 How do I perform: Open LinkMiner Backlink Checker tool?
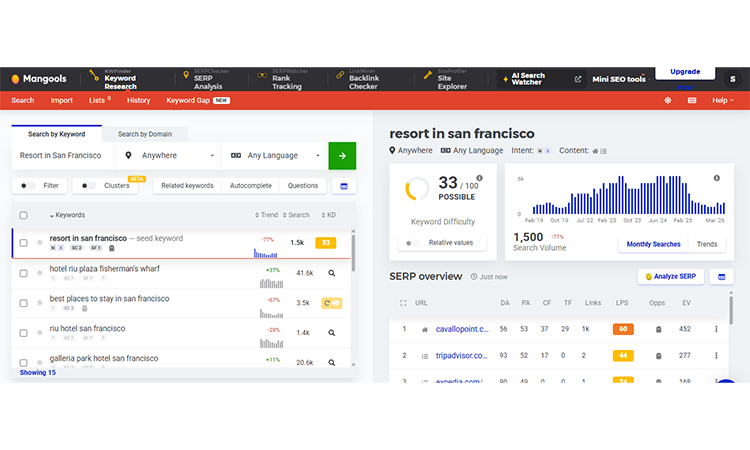(358, 79)
